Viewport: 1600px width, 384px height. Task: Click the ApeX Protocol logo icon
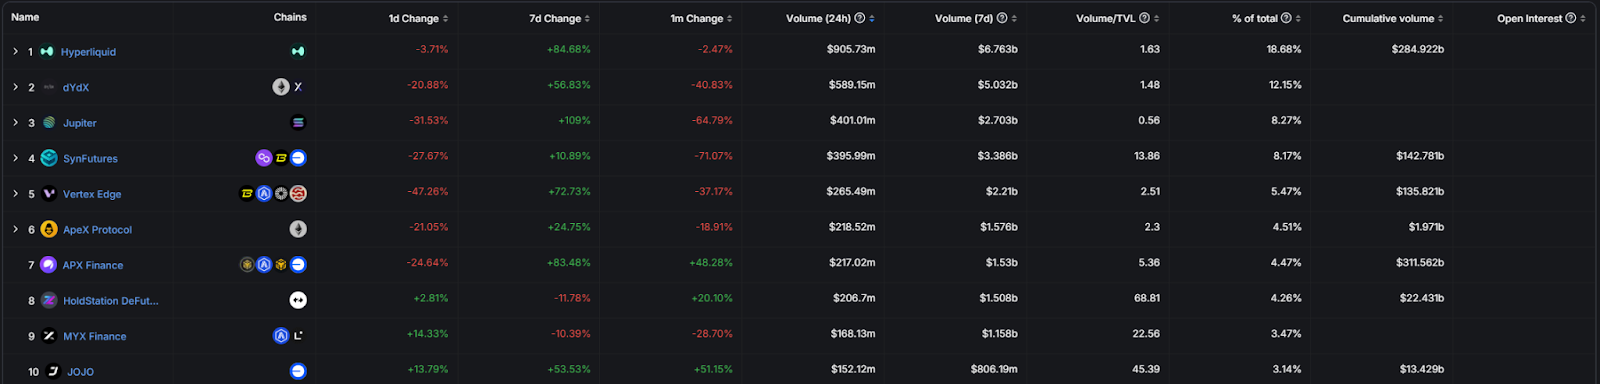[49, 229]
